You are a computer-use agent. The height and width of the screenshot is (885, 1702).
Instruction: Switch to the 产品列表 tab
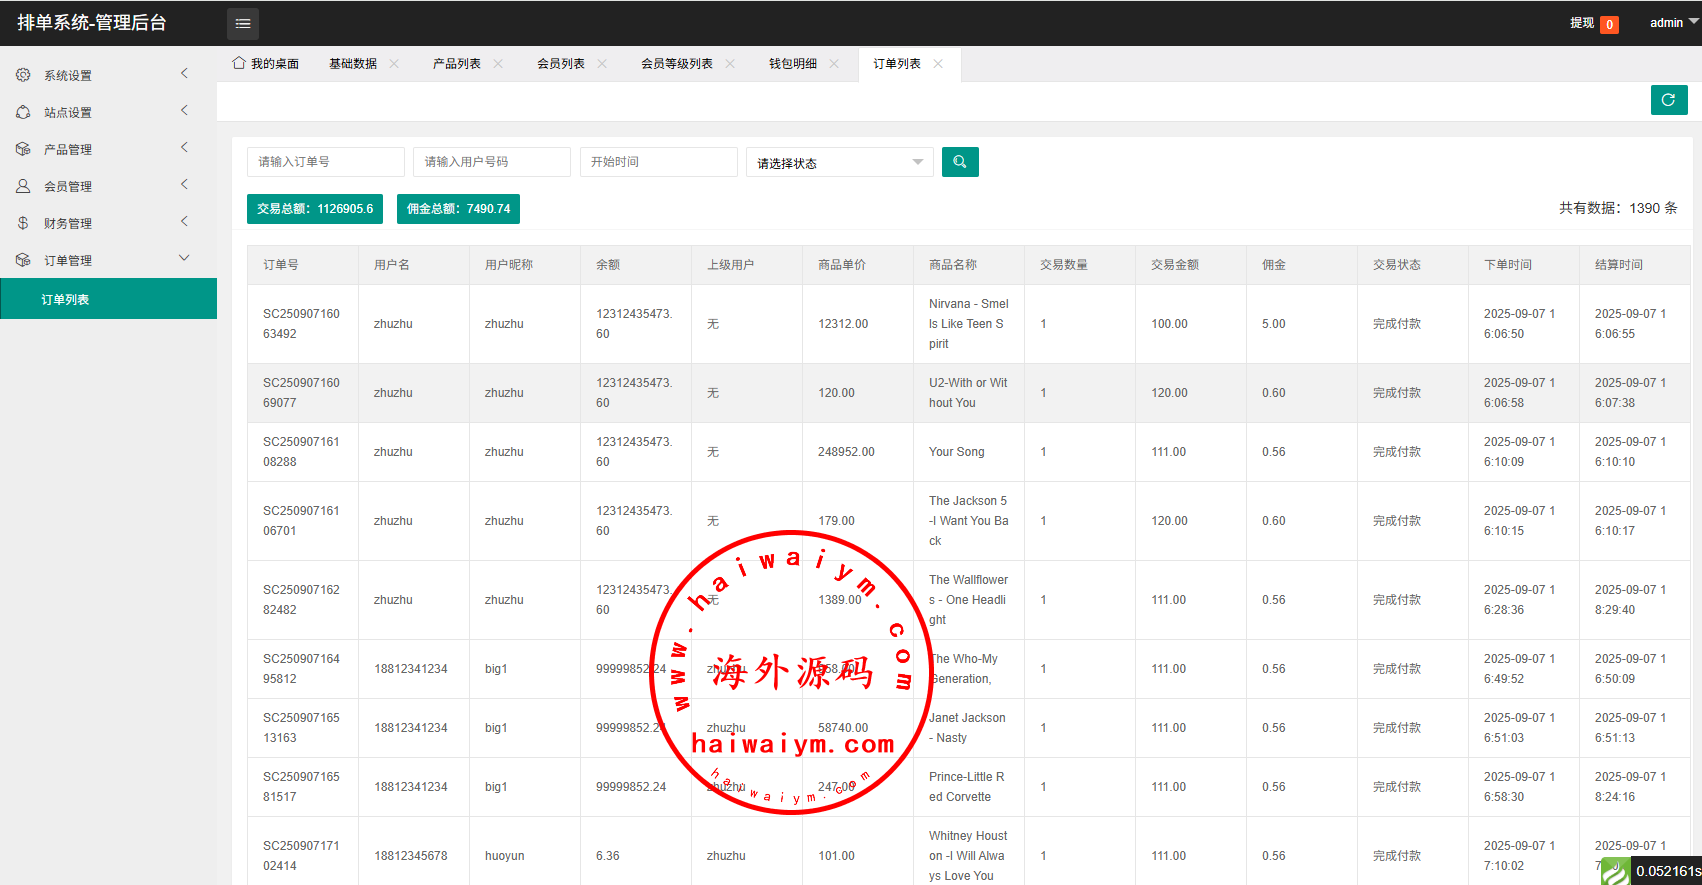456,64
